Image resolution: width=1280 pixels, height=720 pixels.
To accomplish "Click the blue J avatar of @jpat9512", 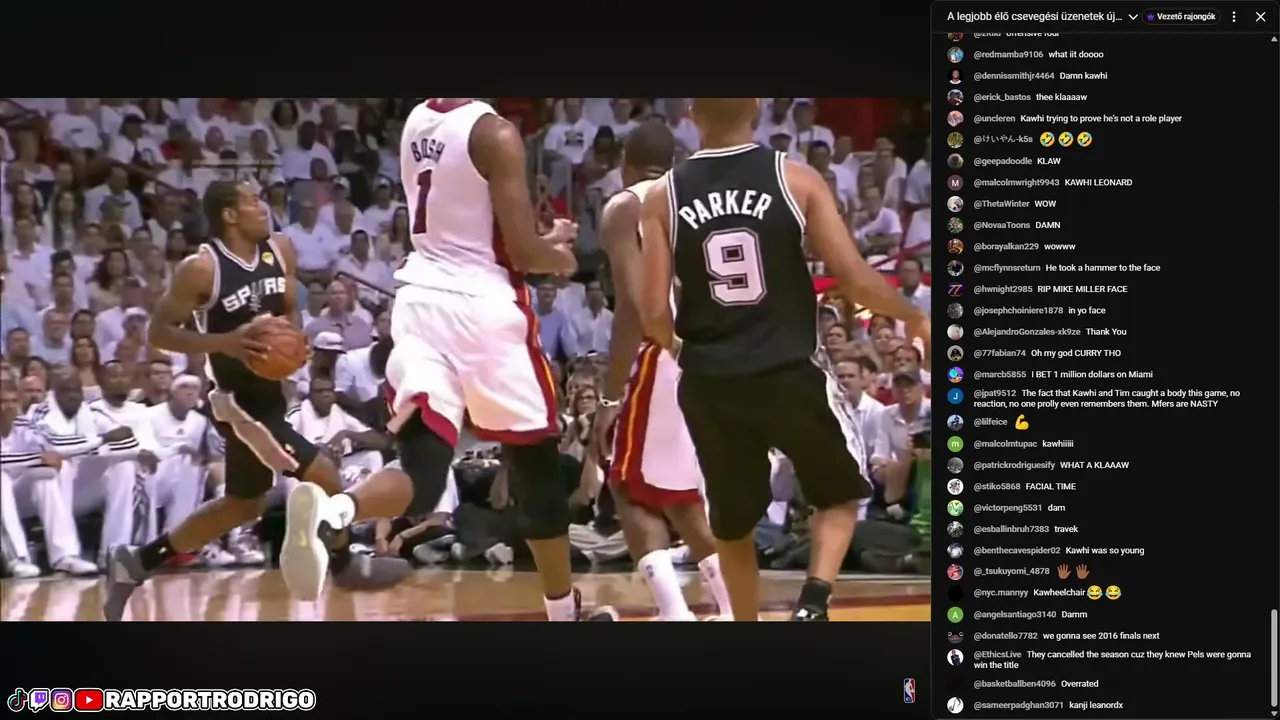I will point(955,396).
